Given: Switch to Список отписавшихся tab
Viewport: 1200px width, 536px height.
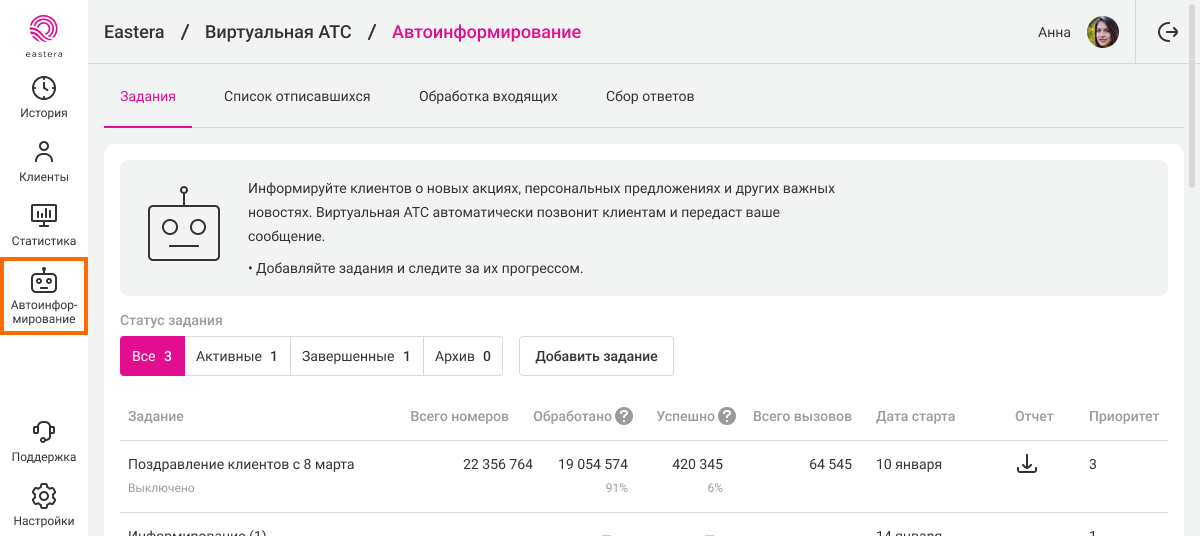Looking at the screenshot, I should point(297,97).
